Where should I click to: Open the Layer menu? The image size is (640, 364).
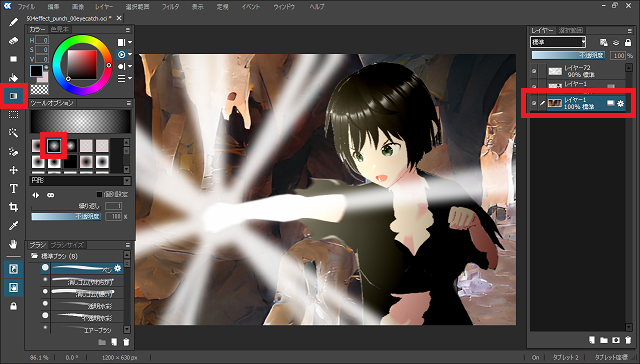[104, 7]
